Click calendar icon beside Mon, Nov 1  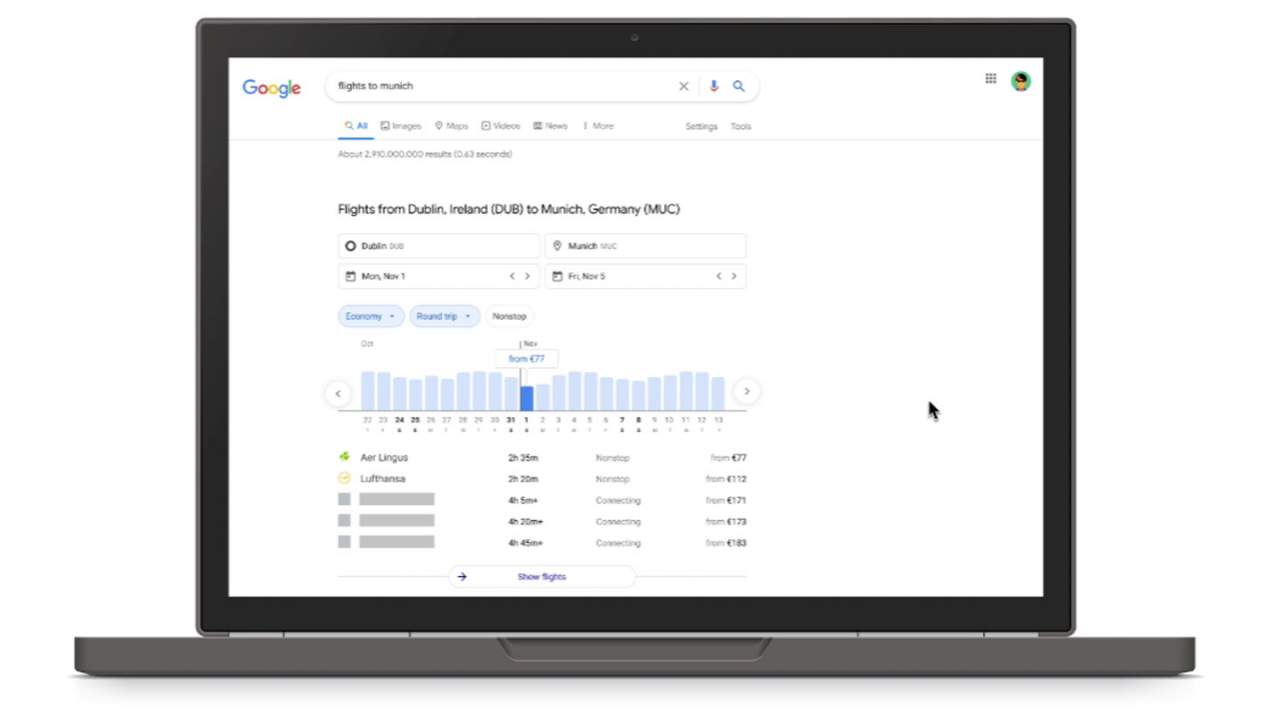(x=350, y=276)
